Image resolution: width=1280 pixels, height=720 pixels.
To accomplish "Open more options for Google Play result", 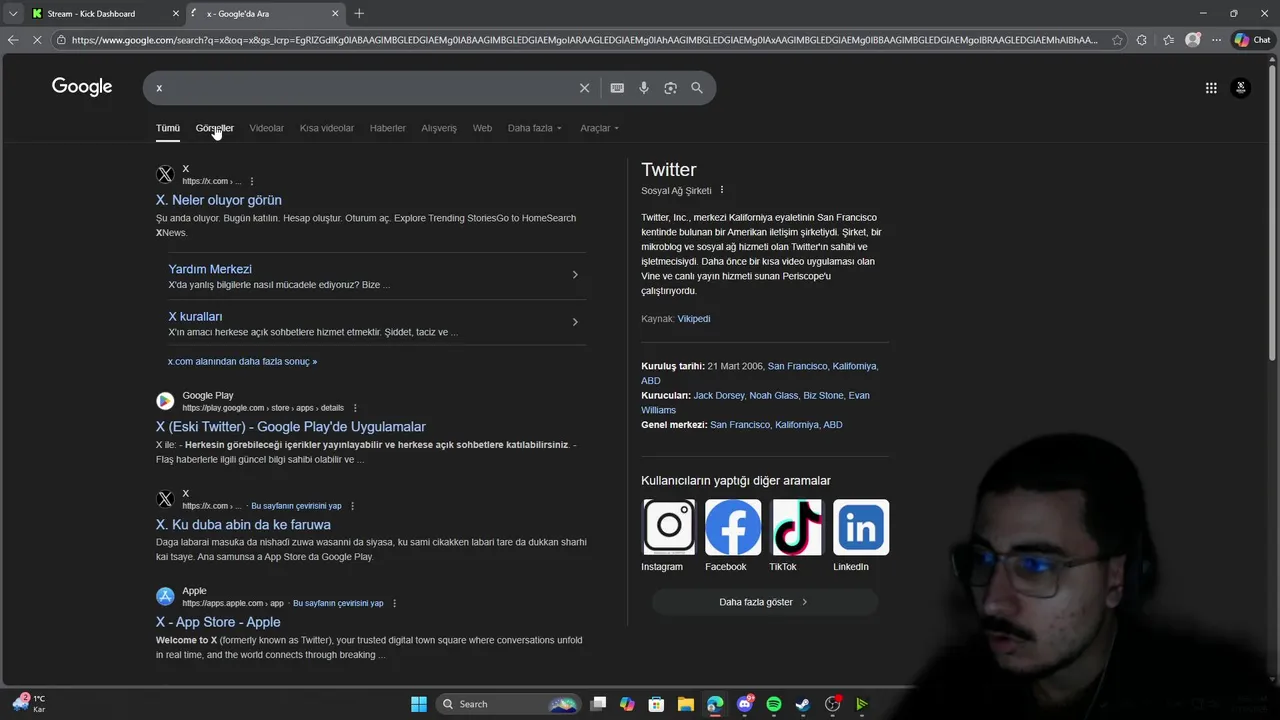I will (355, 408).
